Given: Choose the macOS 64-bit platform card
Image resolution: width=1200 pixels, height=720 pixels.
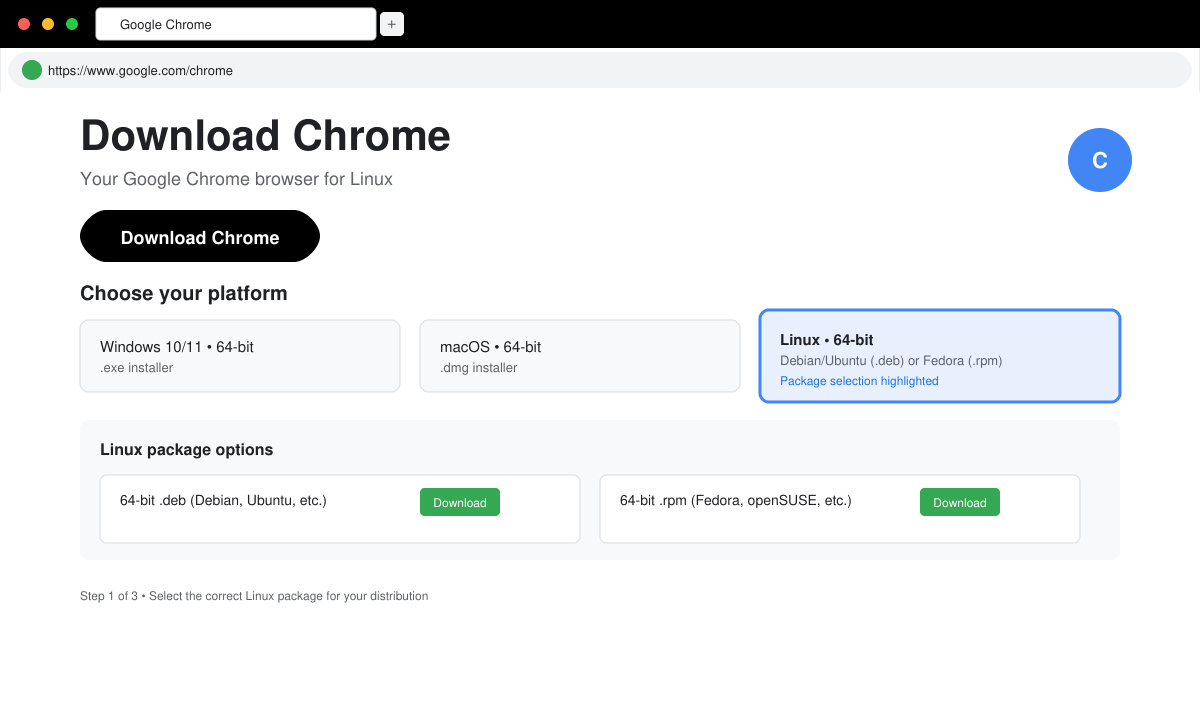Looking at the screenshot, I should 580,356.
